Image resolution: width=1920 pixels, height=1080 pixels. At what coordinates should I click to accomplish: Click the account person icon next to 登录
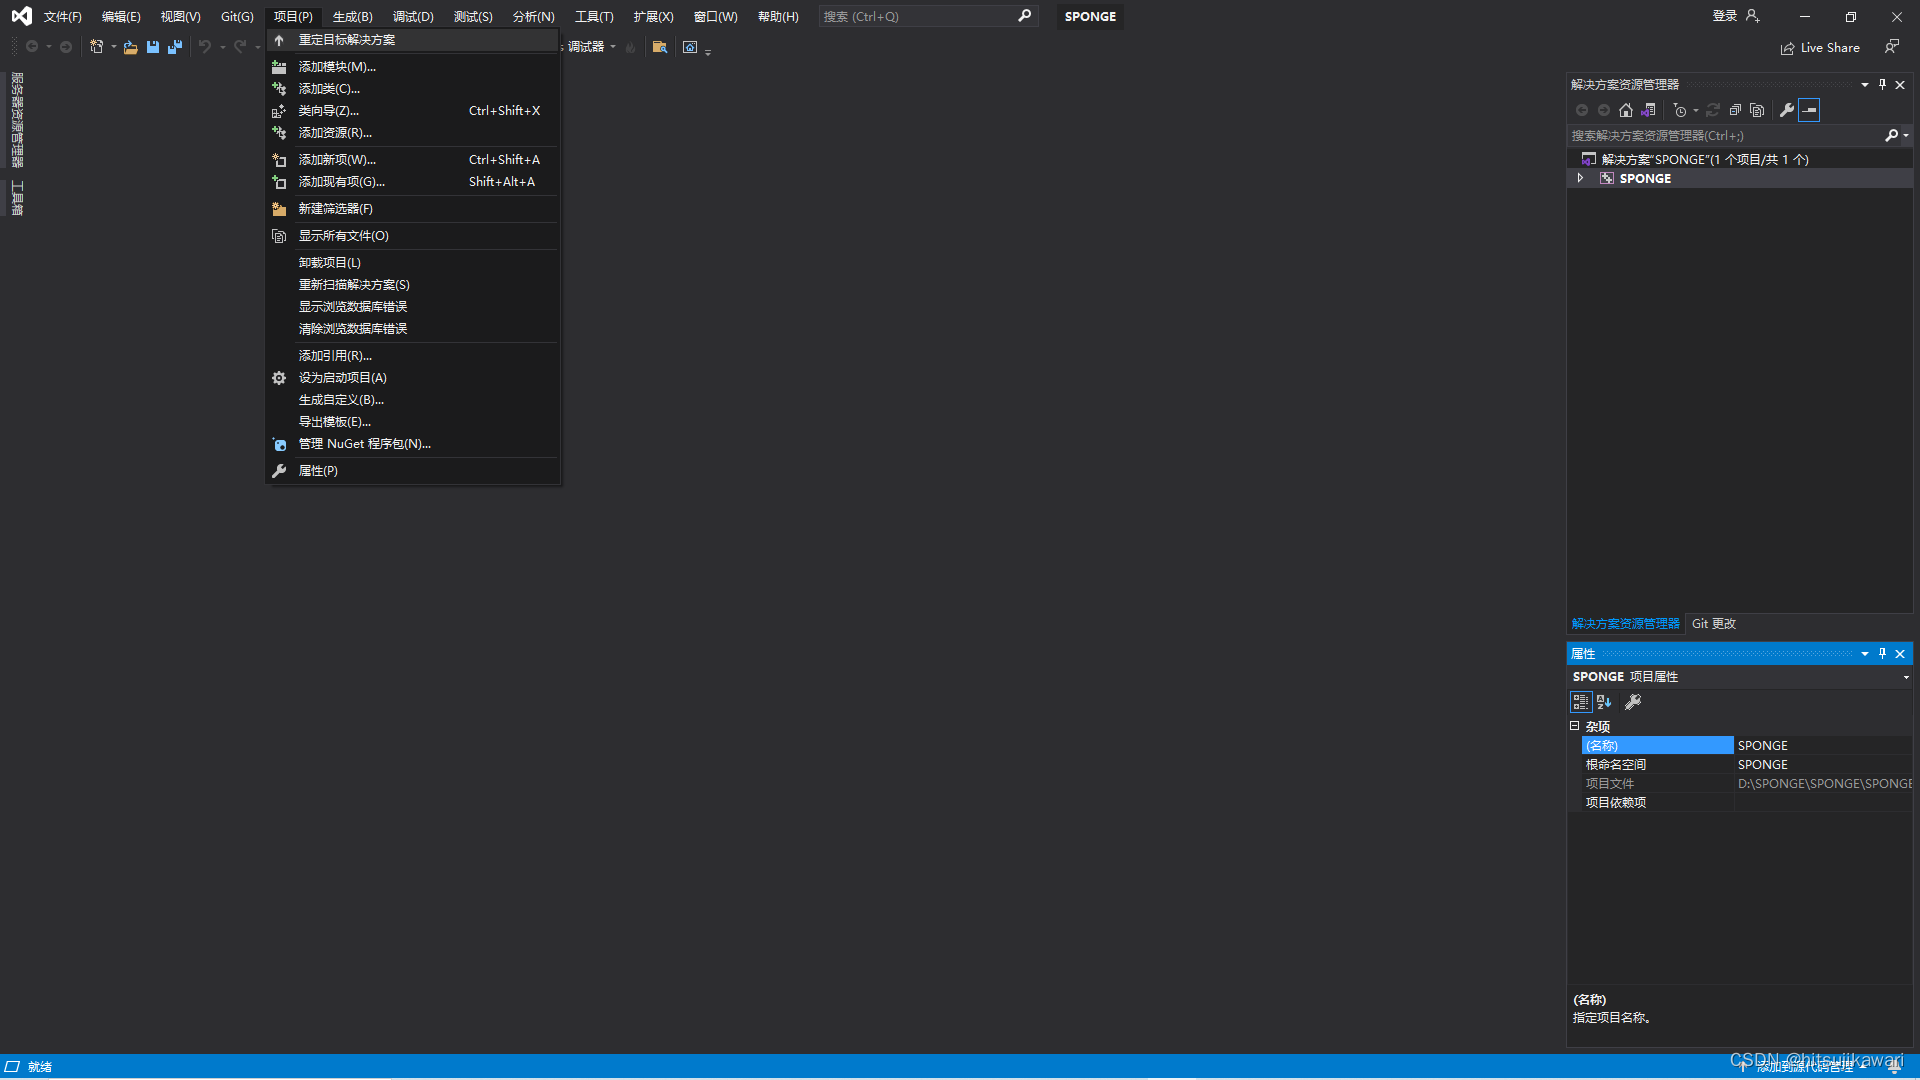coord(1752,16)
